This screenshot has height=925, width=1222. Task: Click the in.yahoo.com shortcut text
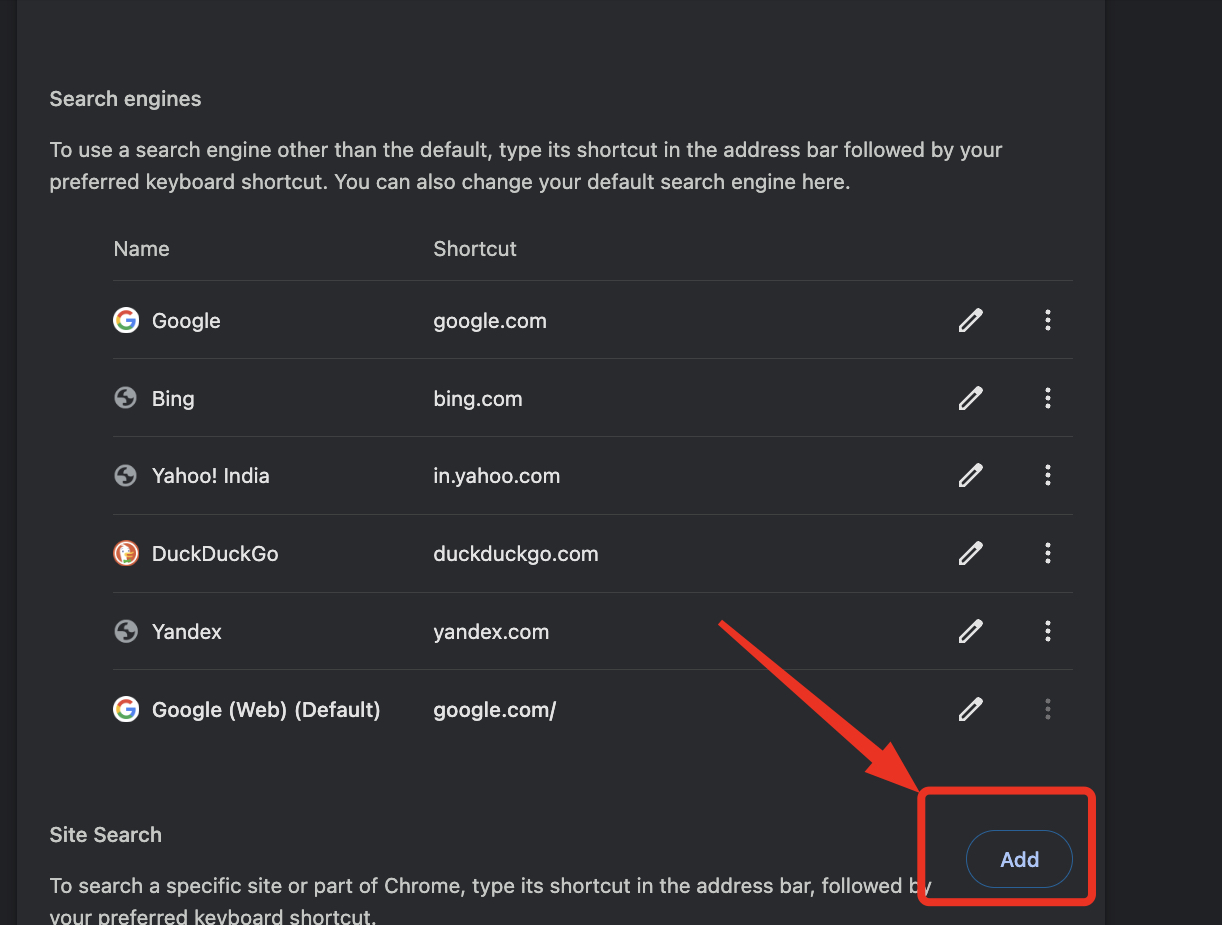click(x=496, y=476)
